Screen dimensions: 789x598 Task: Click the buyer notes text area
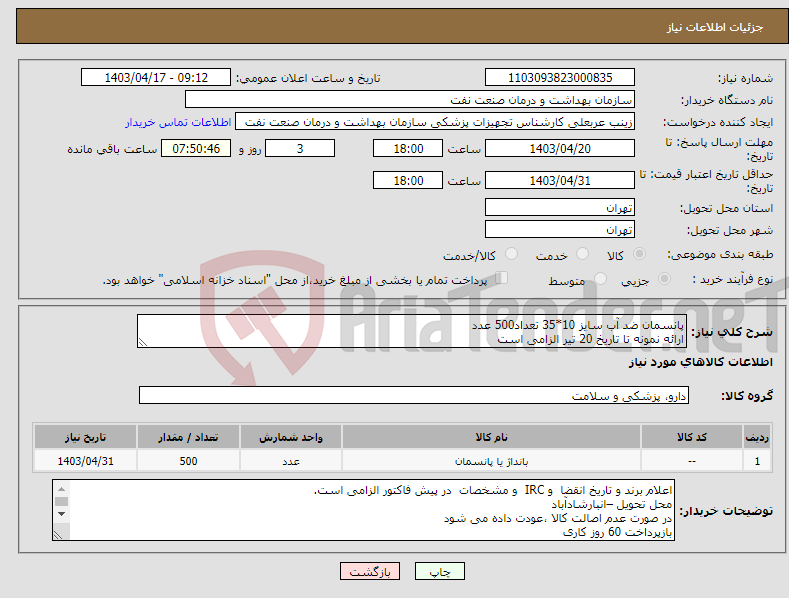point(363,510)
